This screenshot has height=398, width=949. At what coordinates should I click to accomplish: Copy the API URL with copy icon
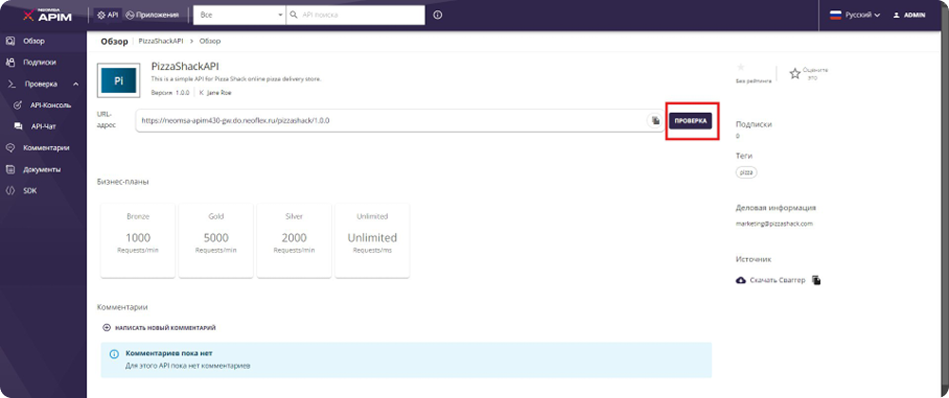click(654, 120)
